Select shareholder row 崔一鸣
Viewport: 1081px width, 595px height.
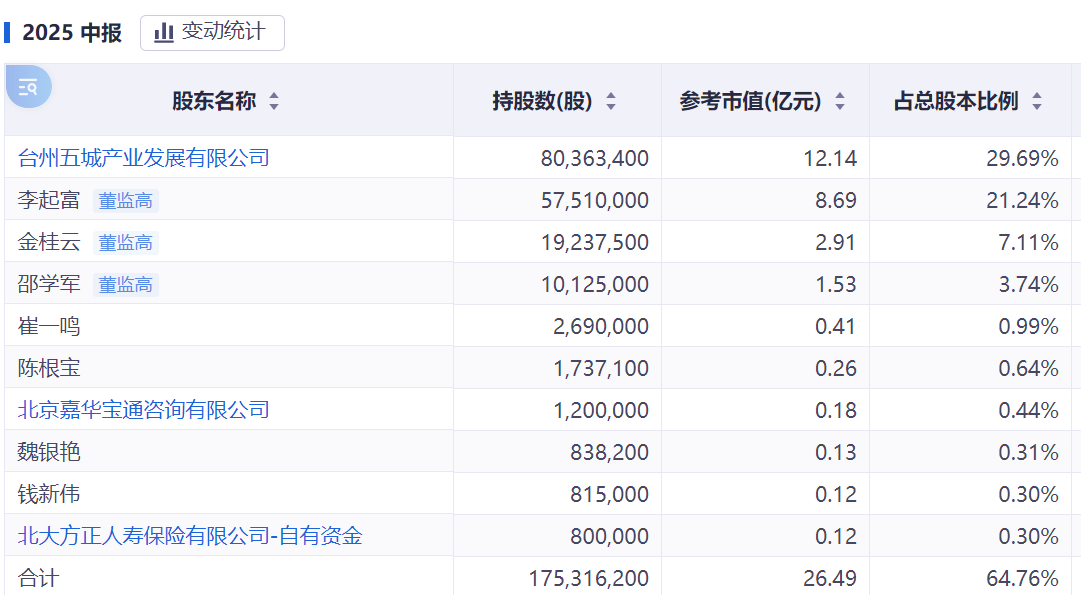click(49, 327)
